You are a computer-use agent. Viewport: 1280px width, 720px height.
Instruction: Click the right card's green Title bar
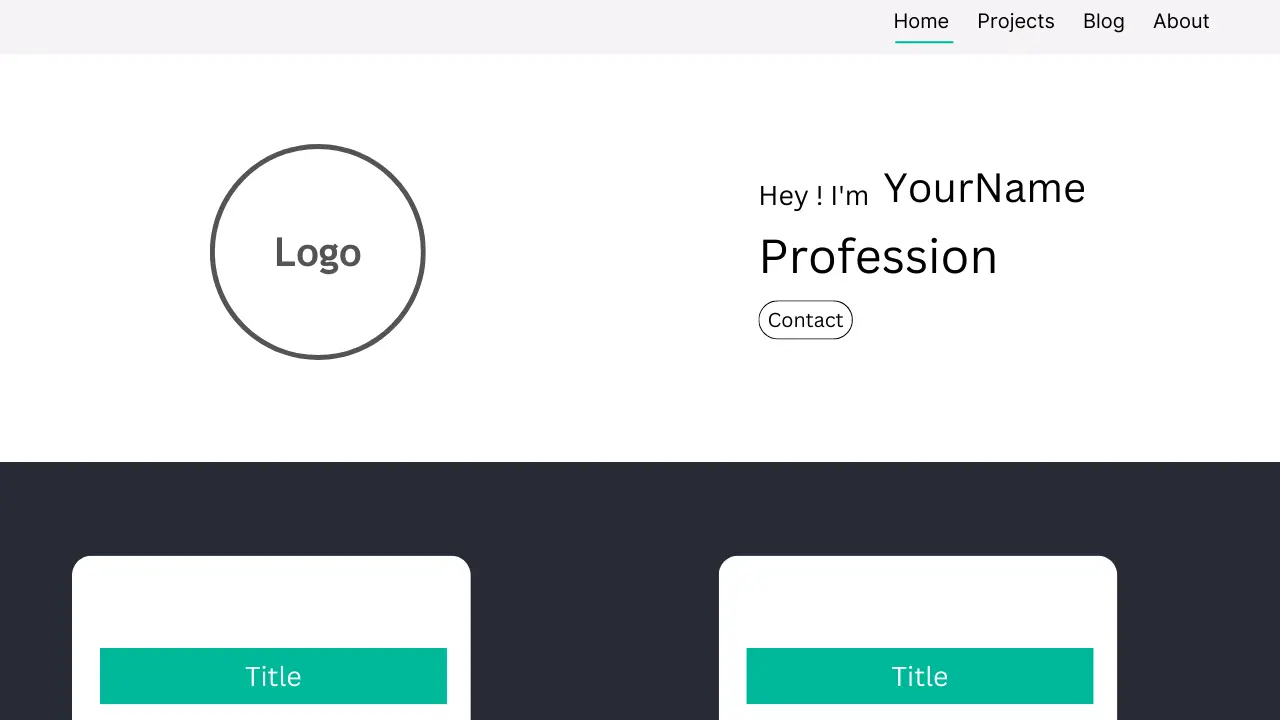coord(919,676)
